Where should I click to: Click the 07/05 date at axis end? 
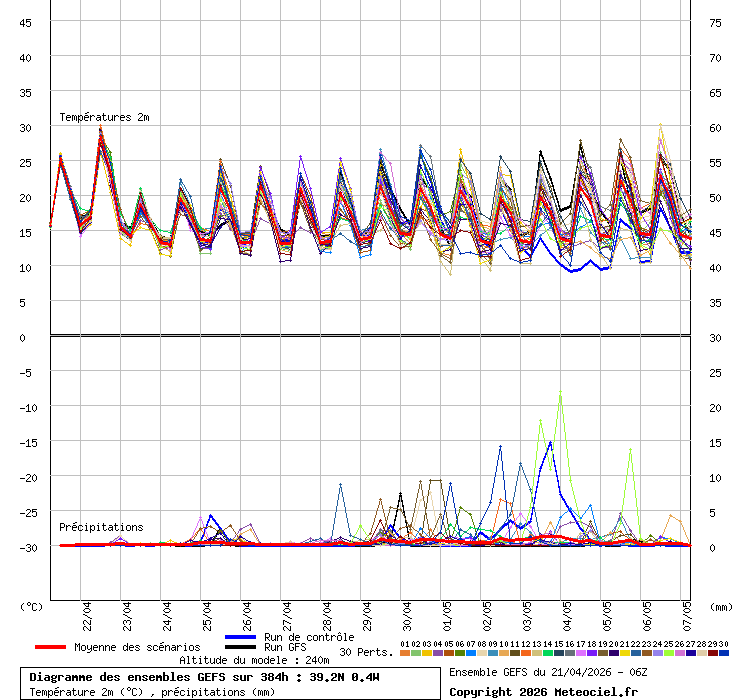click(x=688, y=612)
